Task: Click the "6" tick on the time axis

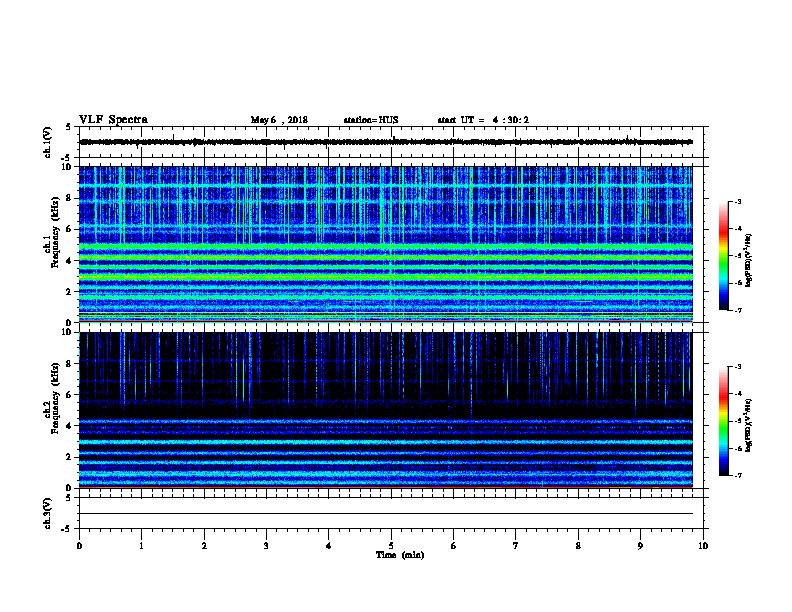Action: [x=454, y=546]
